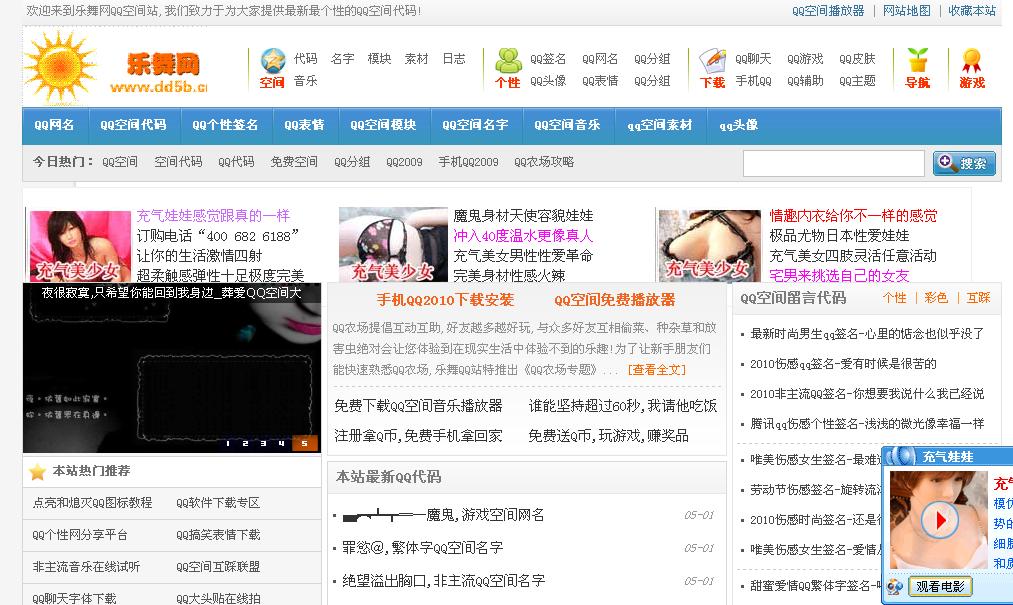Click the first 充气美少女 ad thumbnail
Viewport: 1013px width, 605px height.
80,245
